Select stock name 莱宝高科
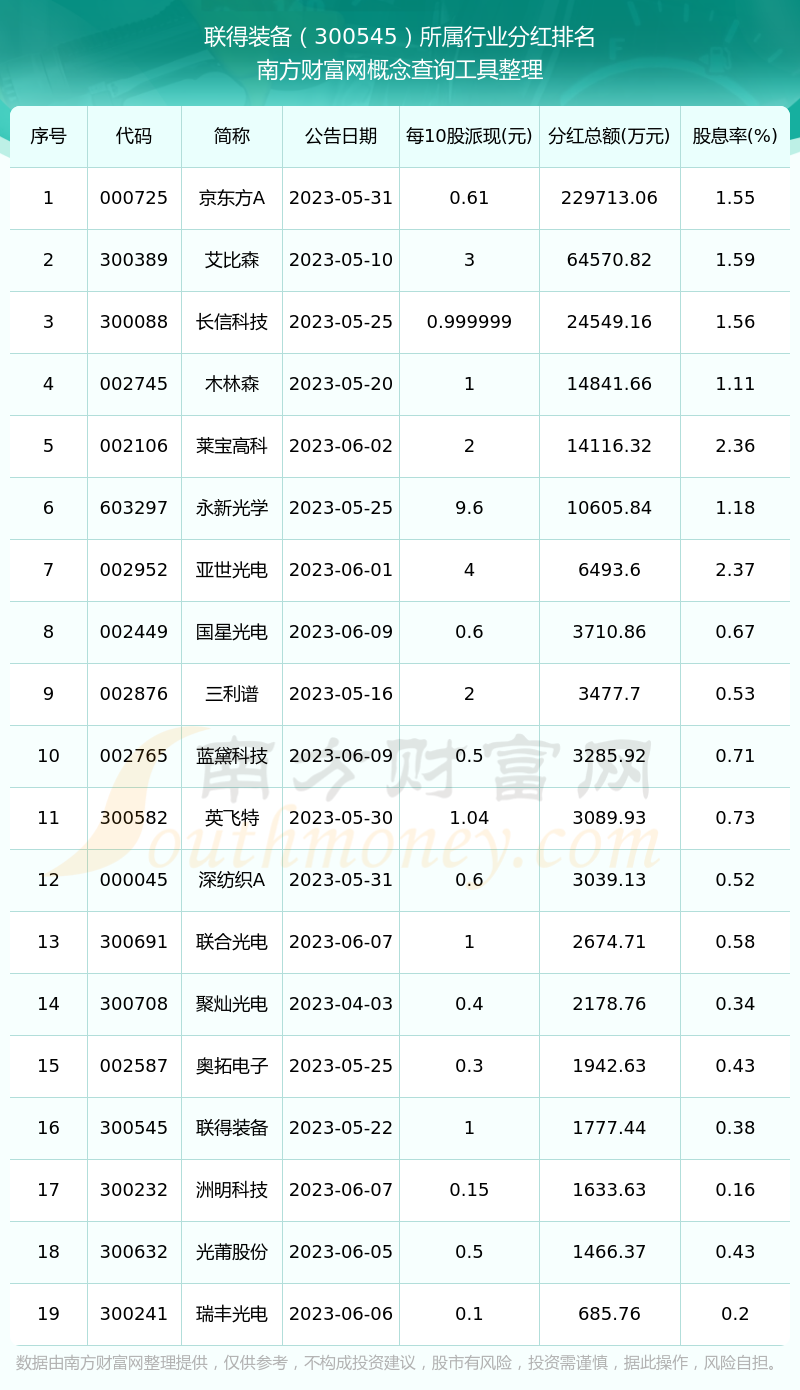Image resolution: width=800 pixels, height=1390 pixels. pos(232,446)
